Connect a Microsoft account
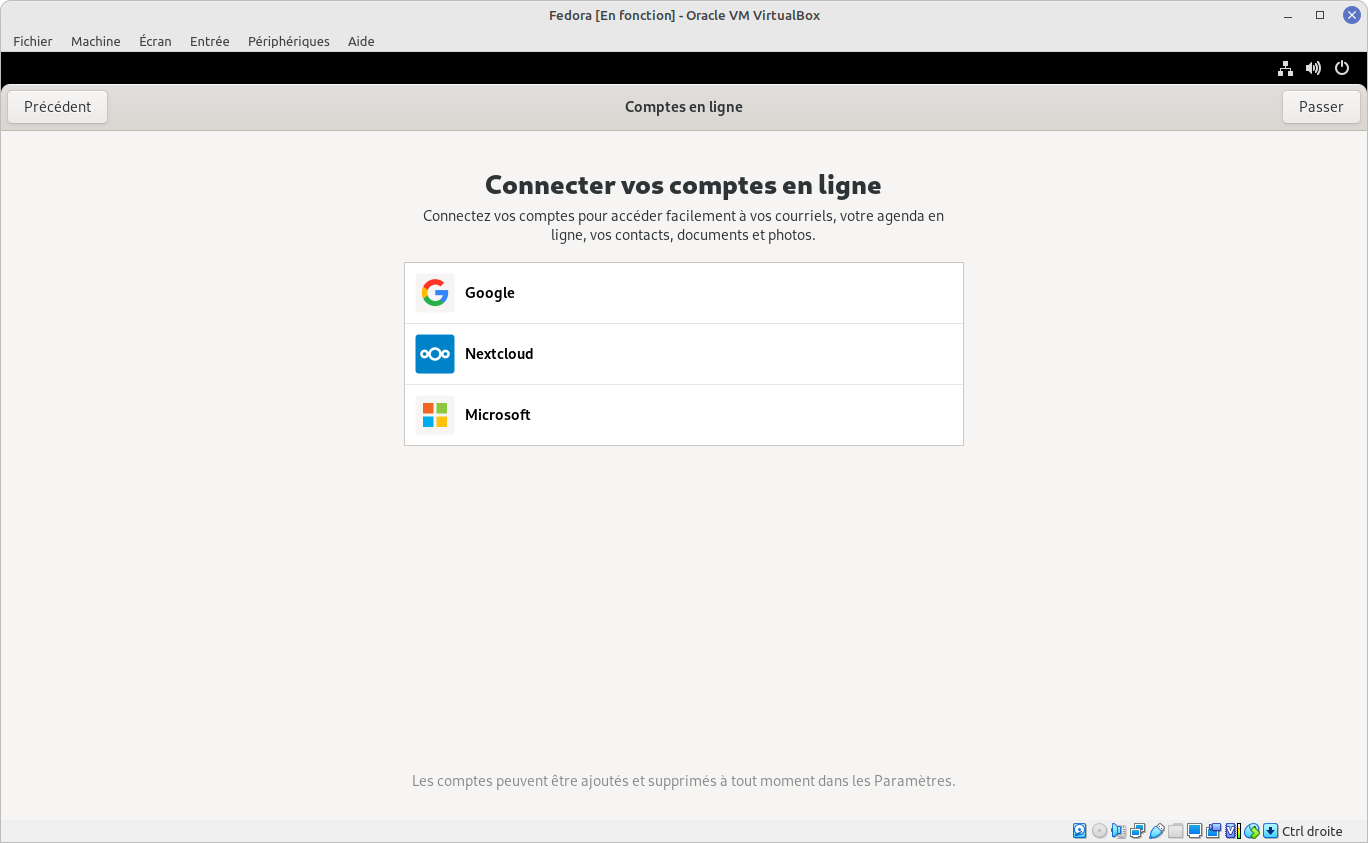The image size is (1368, 843). (x=684, y=415)
